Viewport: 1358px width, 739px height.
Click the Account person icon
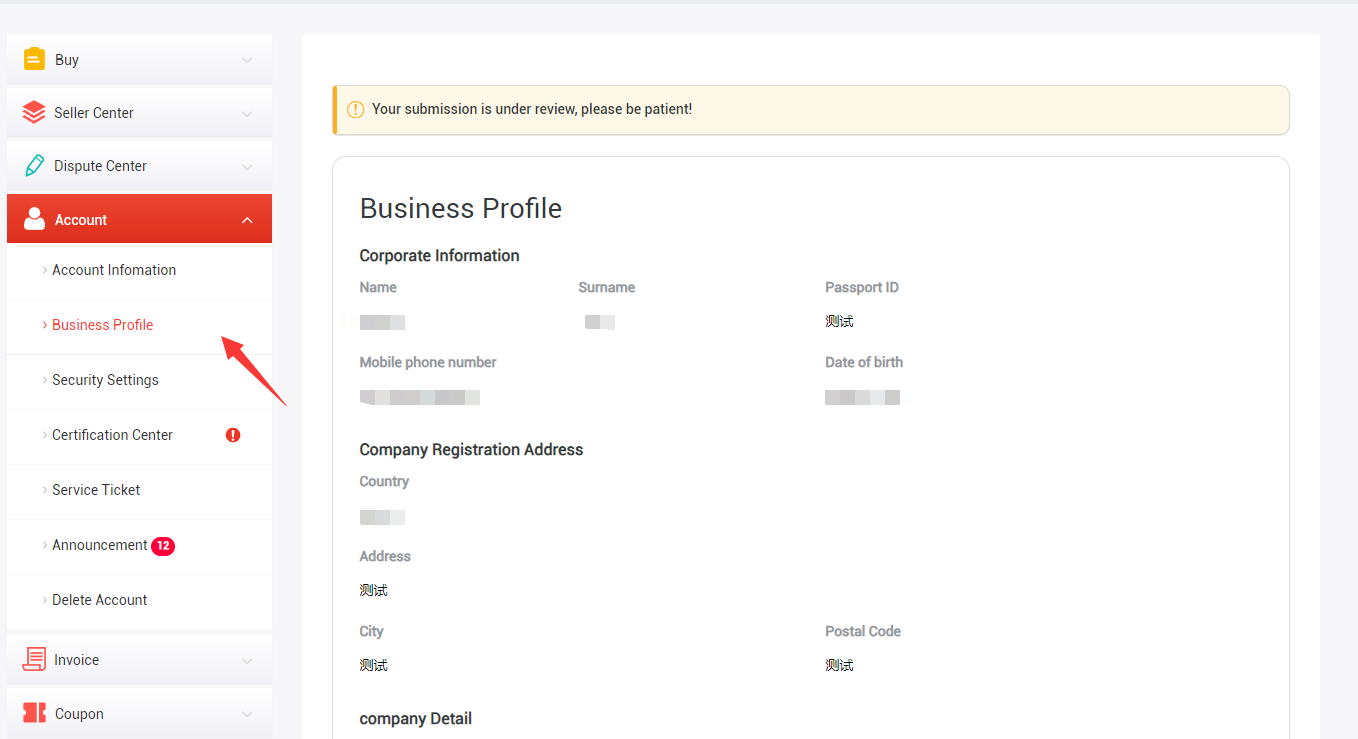tap(34, 219)
